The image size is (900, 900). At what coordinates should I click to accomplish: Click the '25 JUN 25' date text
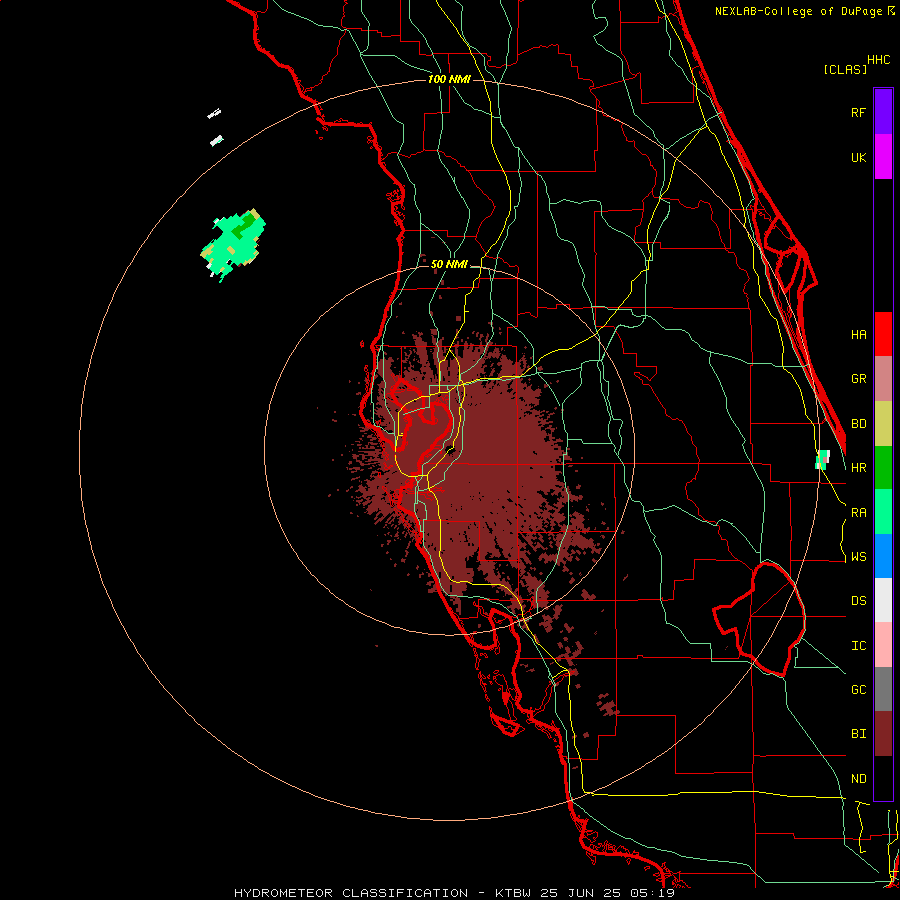(583, 893)
